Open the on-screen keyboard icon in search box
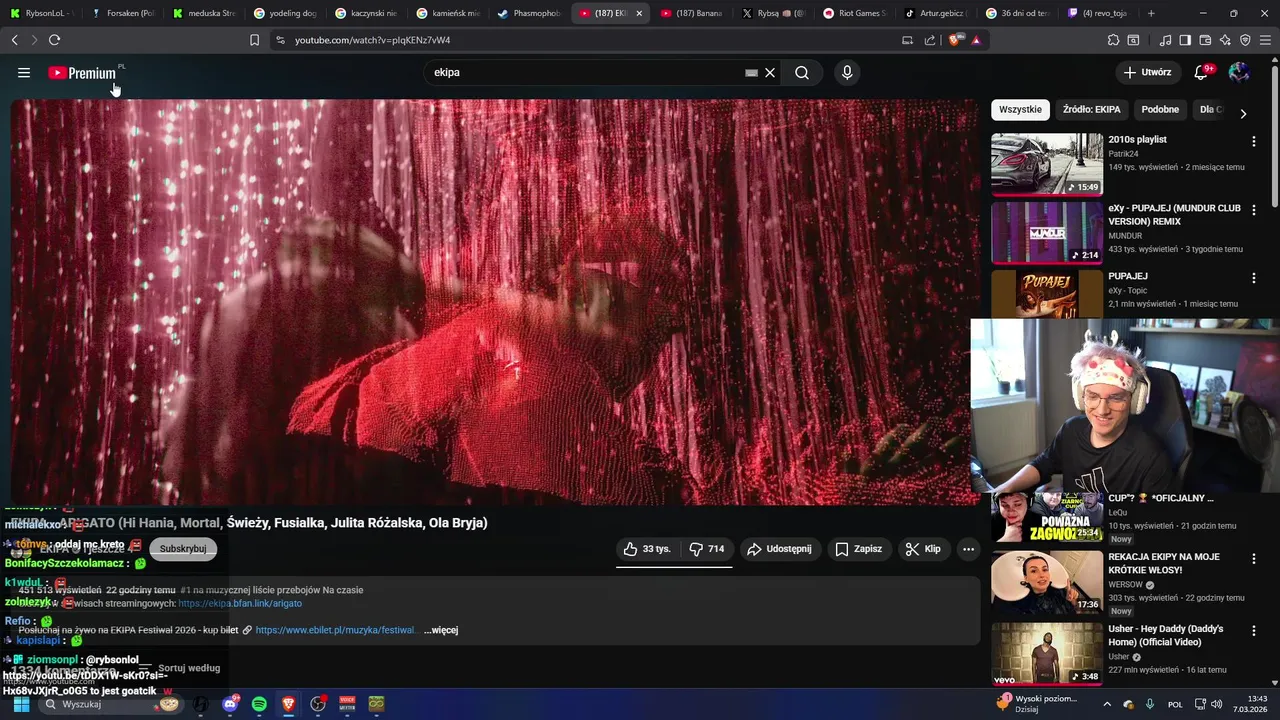Viewport: 1280px width, 720px height. click(x=751, y=72)
